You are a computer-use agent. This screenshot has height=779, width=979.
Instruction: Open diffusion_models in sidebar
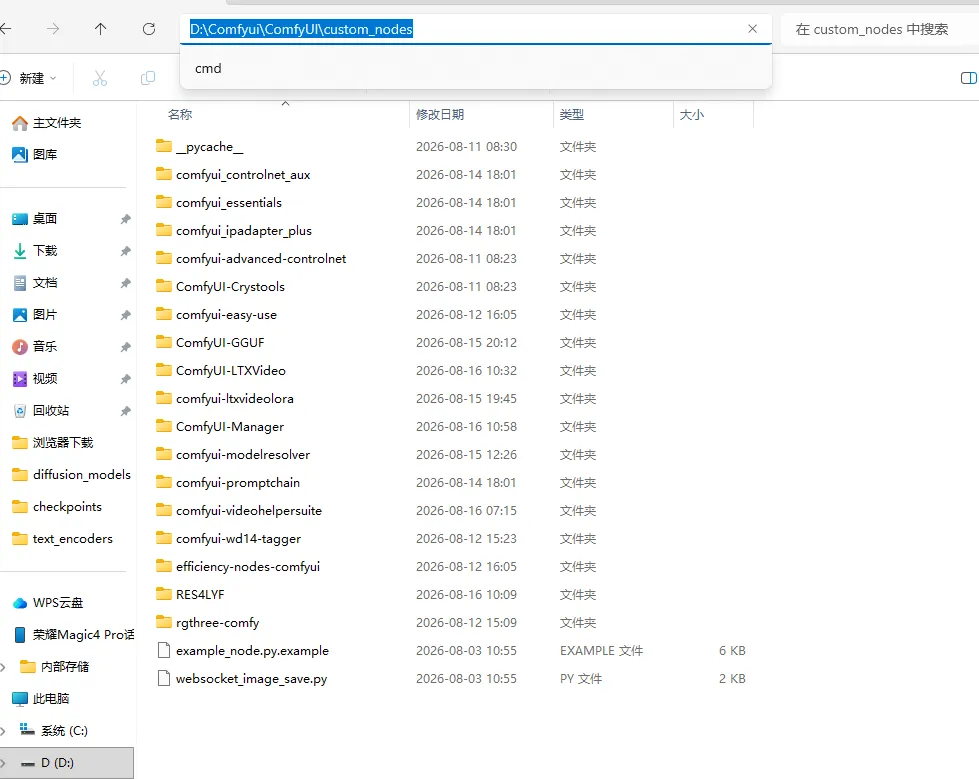click(x=72, y=474)
